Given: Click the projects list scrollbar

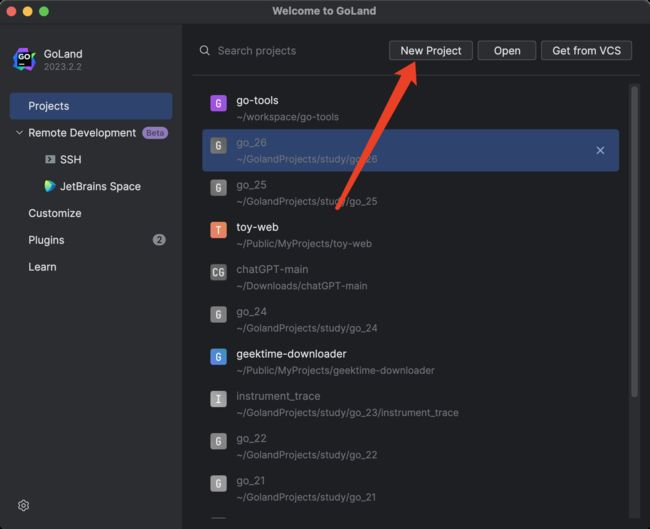Looking at the screenshot, I should click(634, 240).
